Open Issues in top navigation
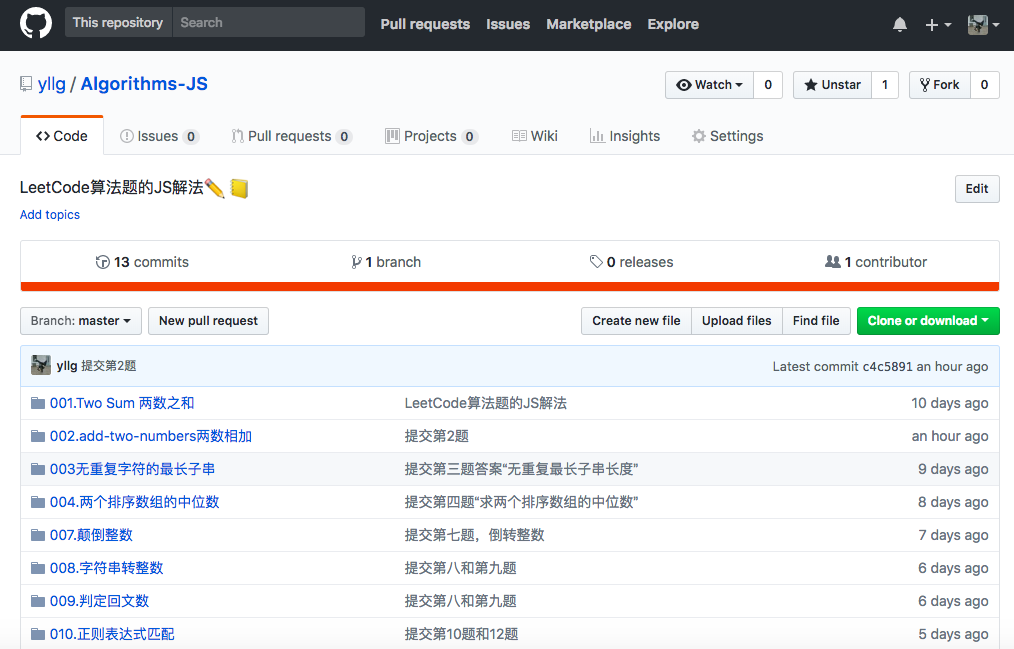 coord(508,24)
